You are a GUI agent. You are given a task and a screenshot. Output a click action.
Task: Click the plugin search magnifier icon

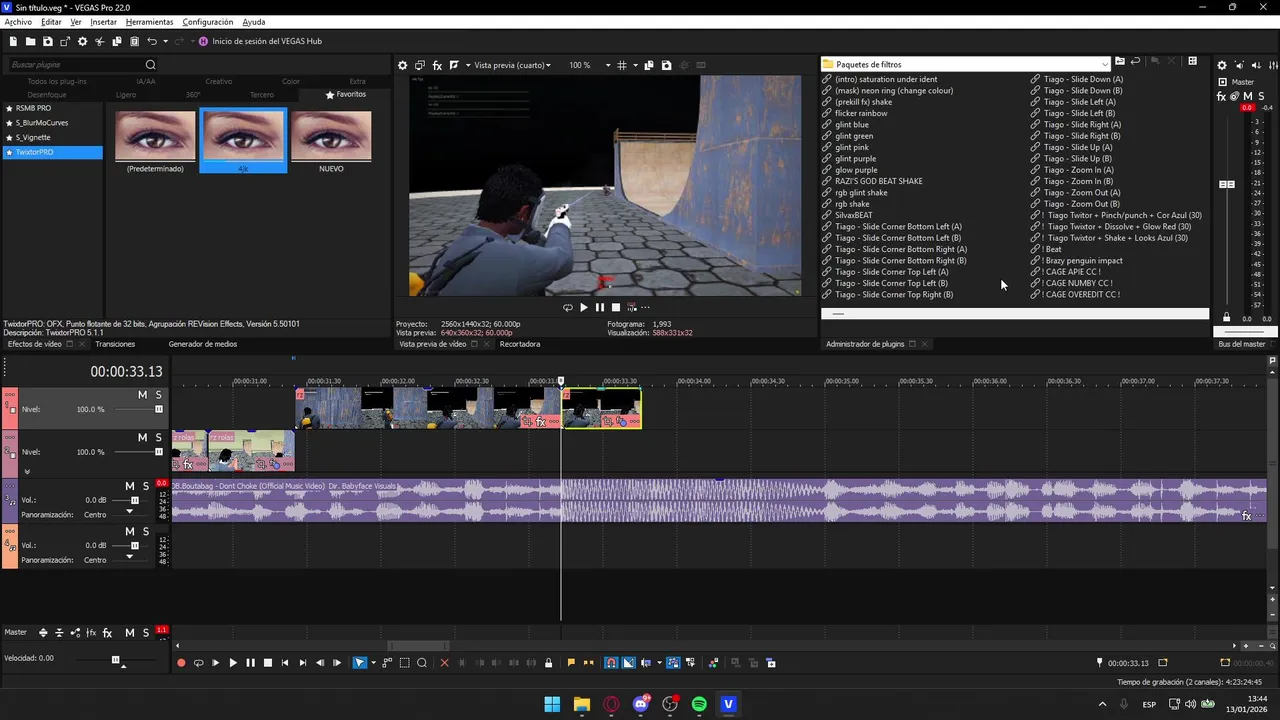pyautogui.click(x=151, y=65)
